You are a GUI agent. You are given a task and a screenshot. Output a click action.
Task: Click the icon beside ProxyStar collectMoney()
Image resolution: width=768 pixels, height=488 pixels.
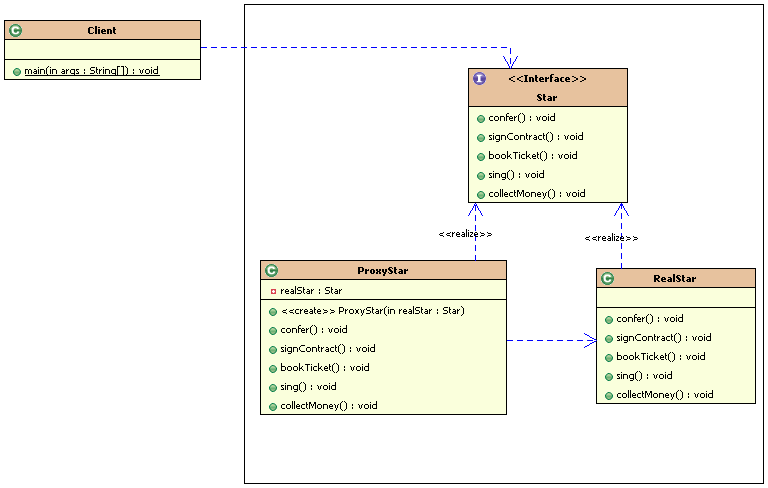point(273,407)
